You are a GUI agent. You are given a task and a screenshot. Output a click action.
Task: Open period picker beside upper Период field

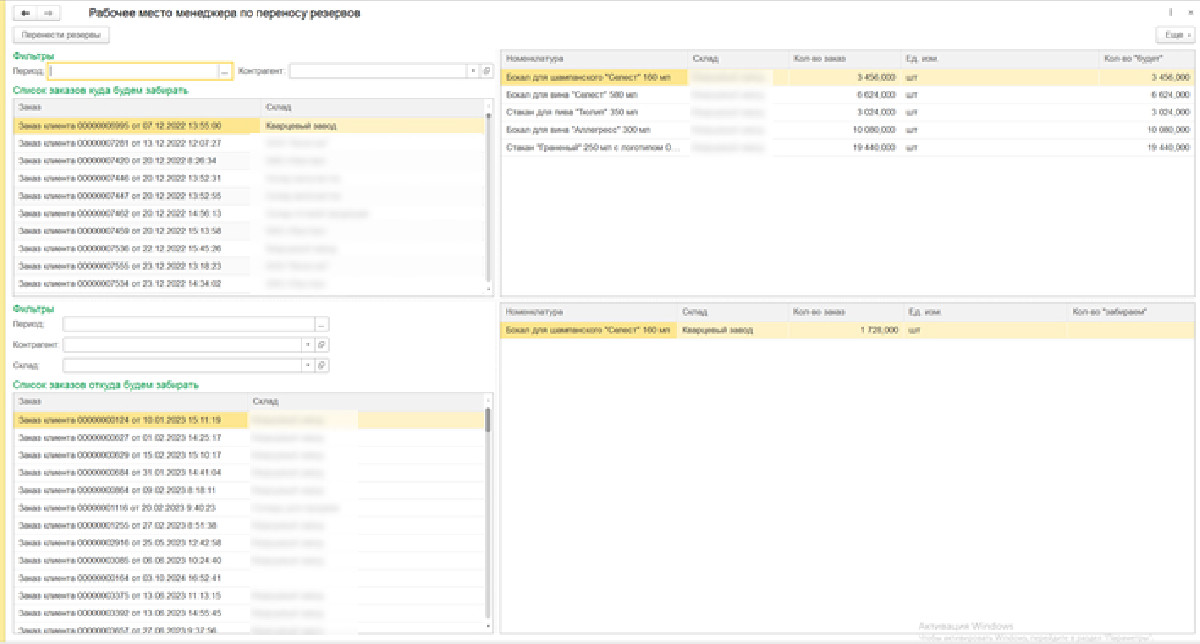point(226,71)
